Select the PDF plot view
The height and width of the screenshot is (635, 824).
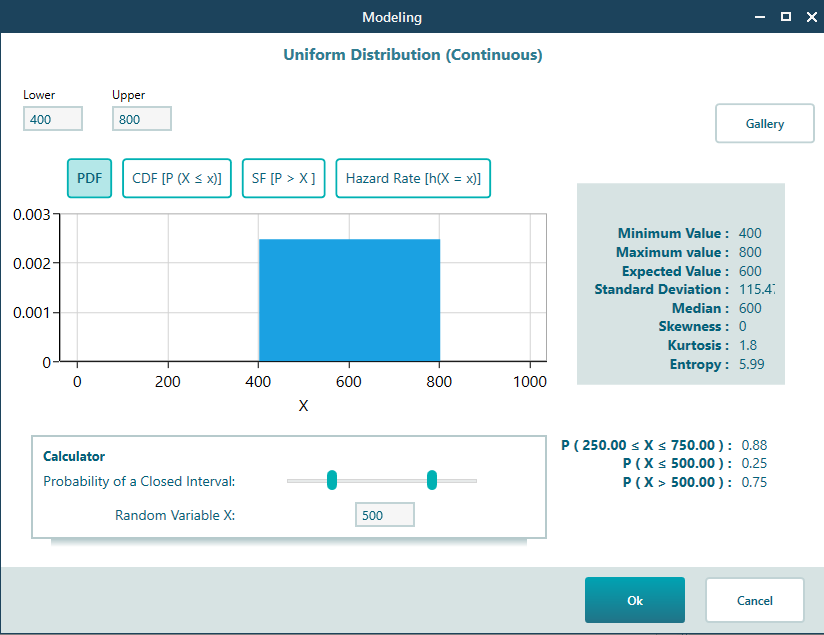tap(89, 179)
